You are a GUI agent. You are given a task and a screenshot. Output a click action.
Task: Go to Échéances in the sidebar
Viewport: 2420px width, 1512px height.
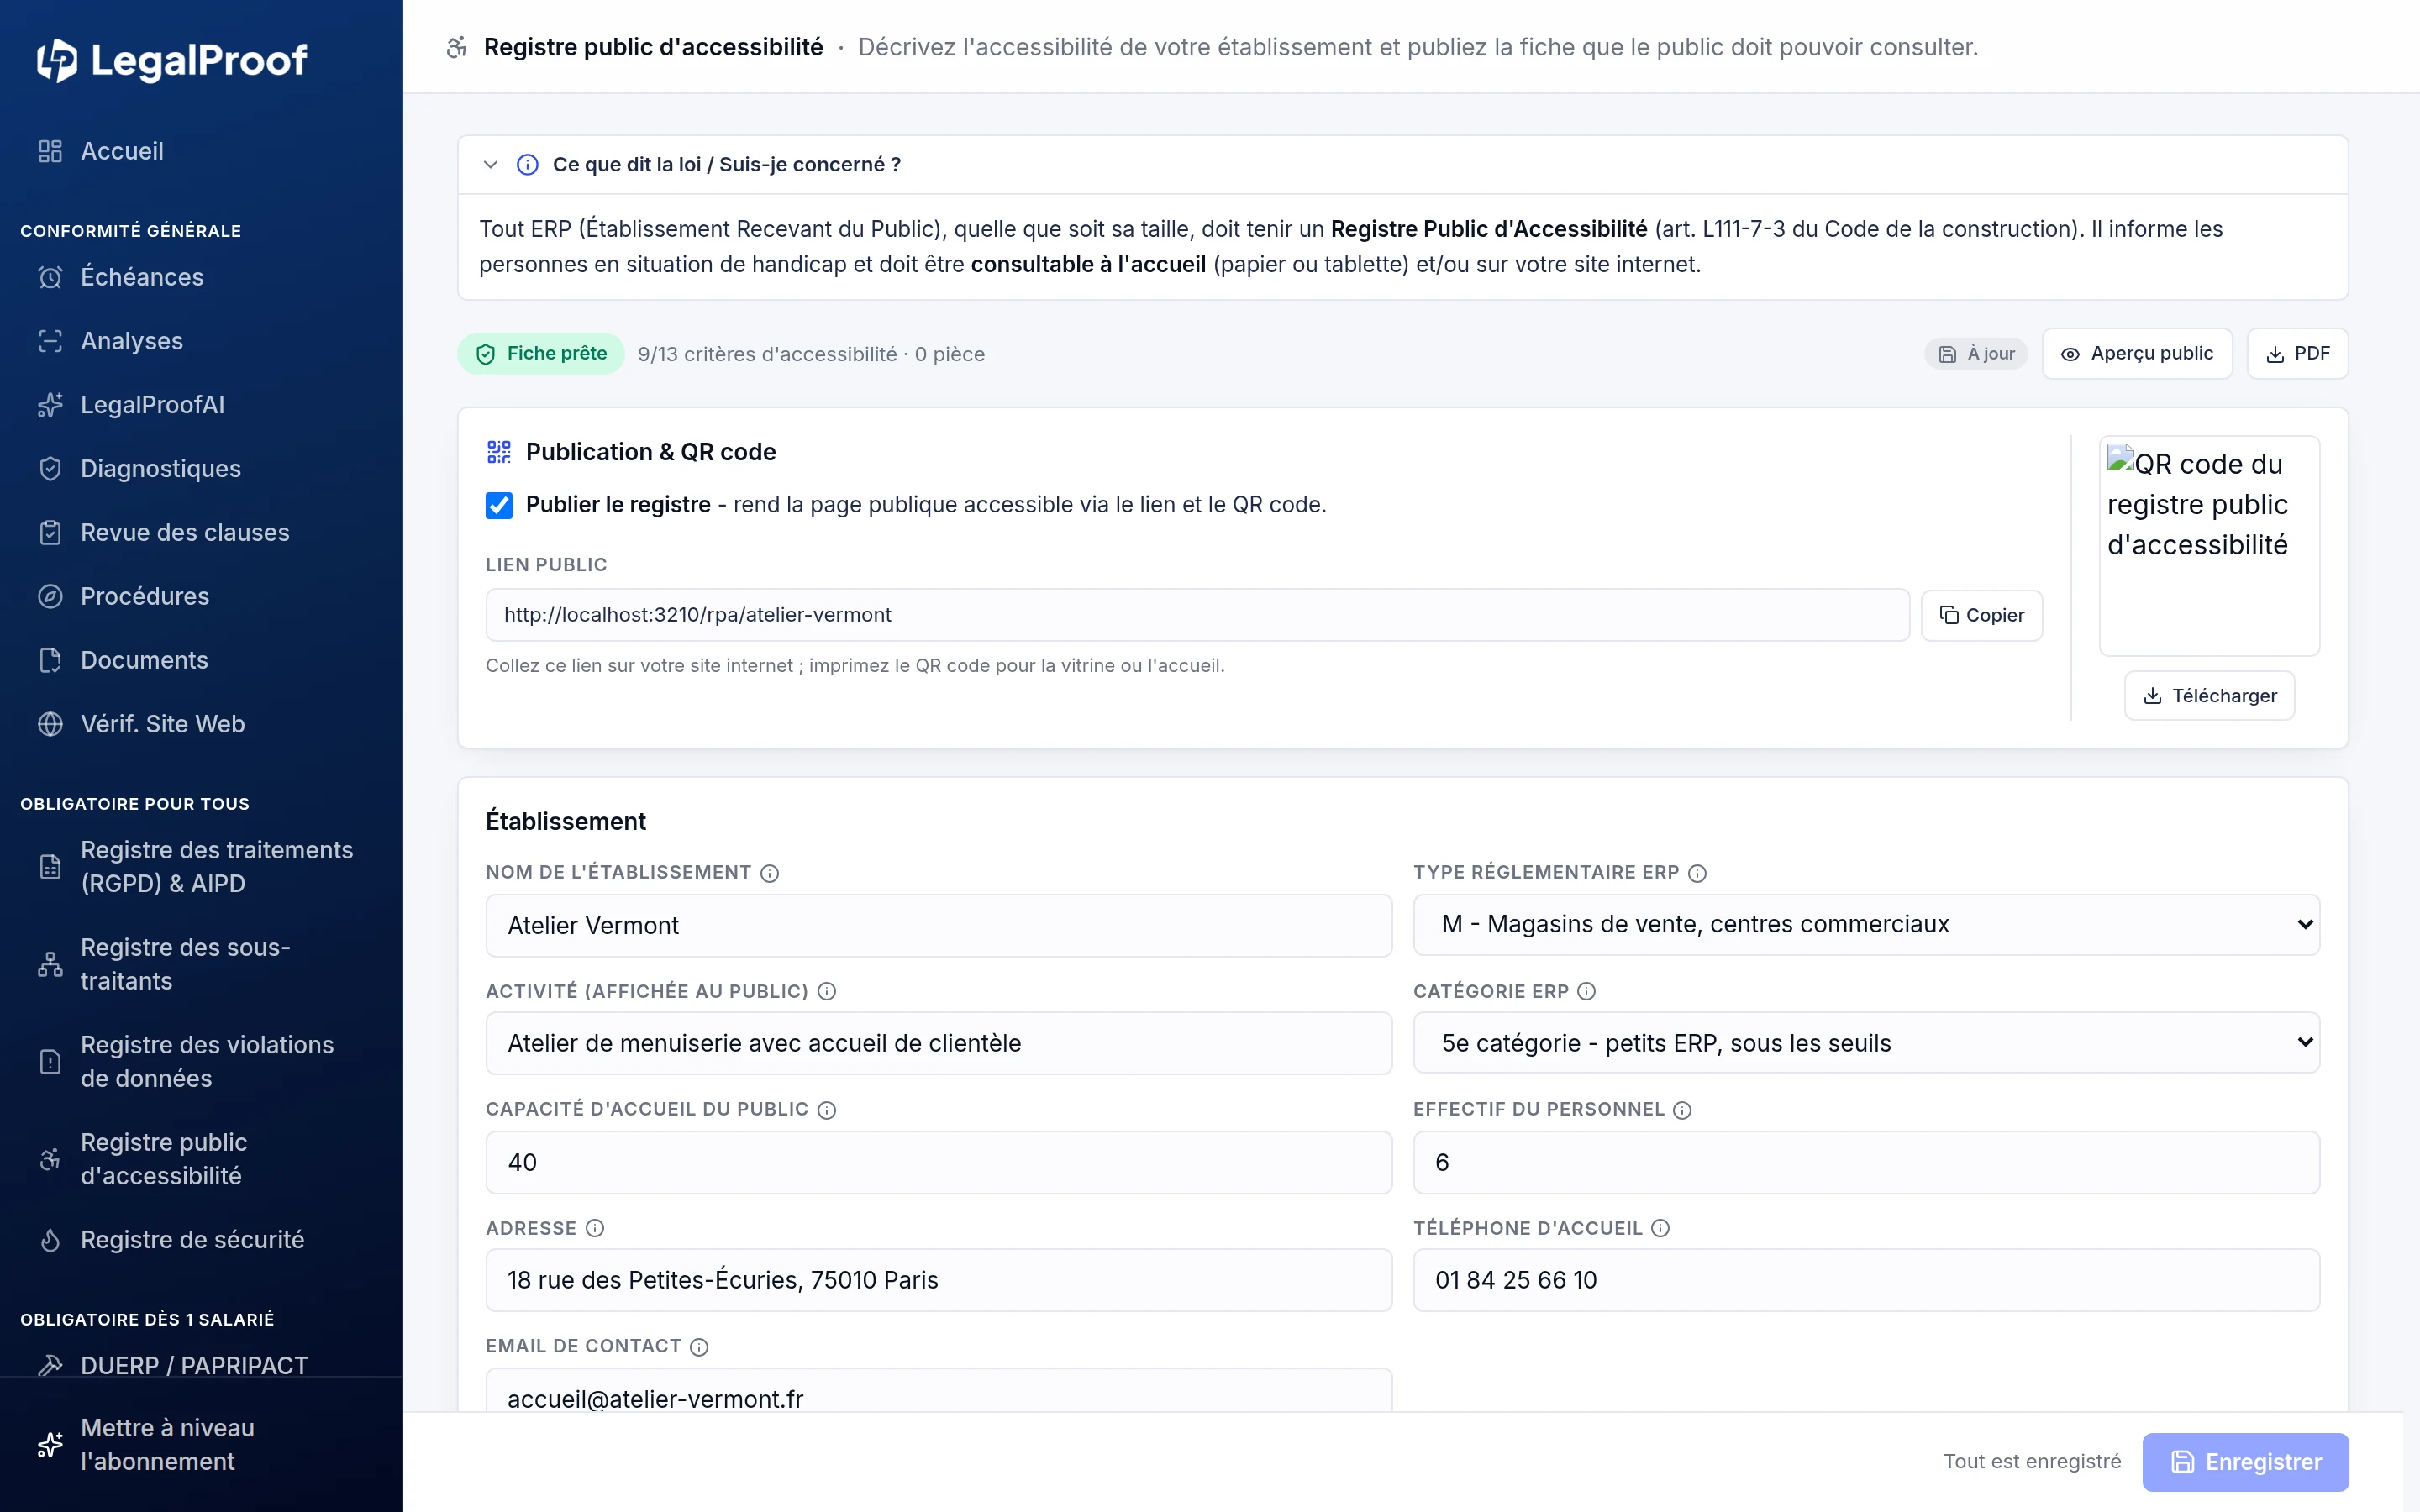tap(201, 277)
